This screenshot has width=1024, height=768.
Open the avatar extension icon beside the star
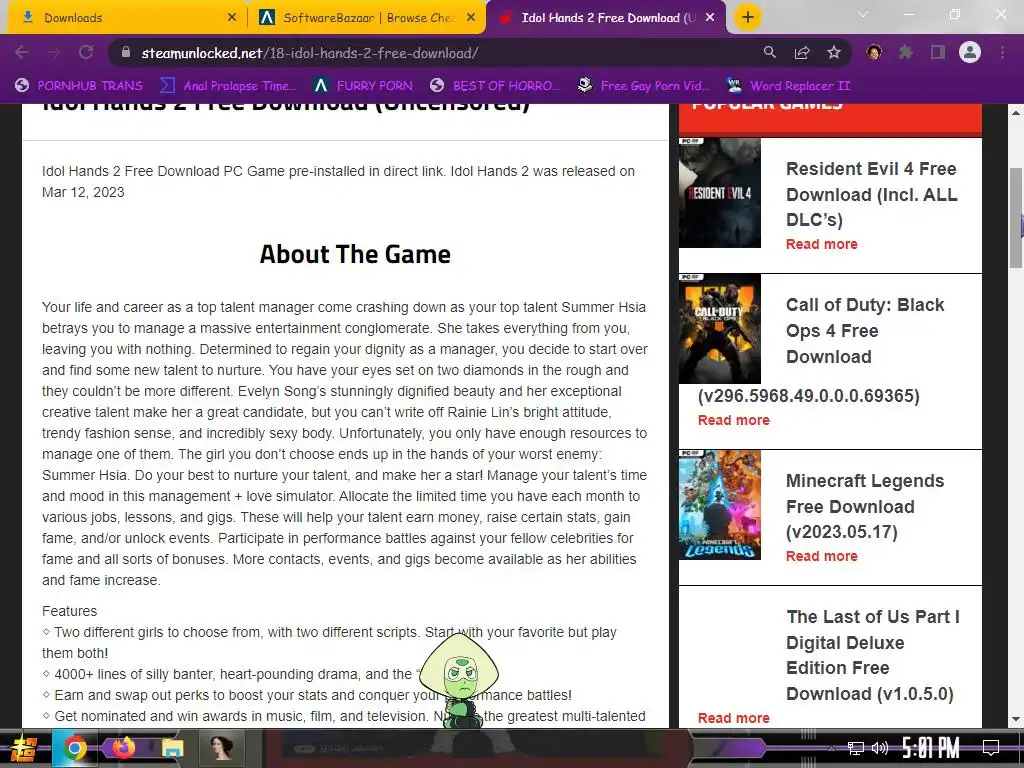click(874, 52)
